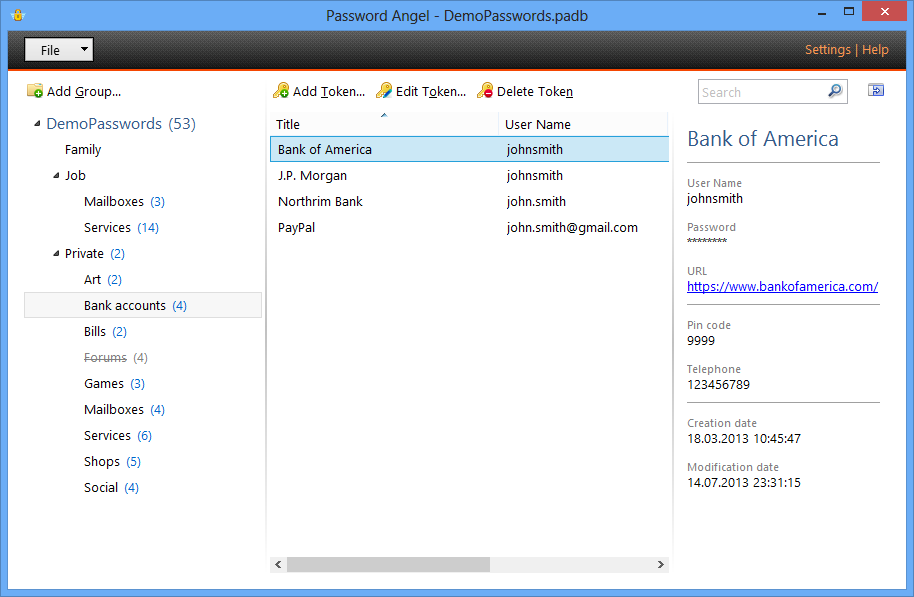Select the Art (2) group
The width and height of the screenshot is (914, 597).
click(103, 280)
